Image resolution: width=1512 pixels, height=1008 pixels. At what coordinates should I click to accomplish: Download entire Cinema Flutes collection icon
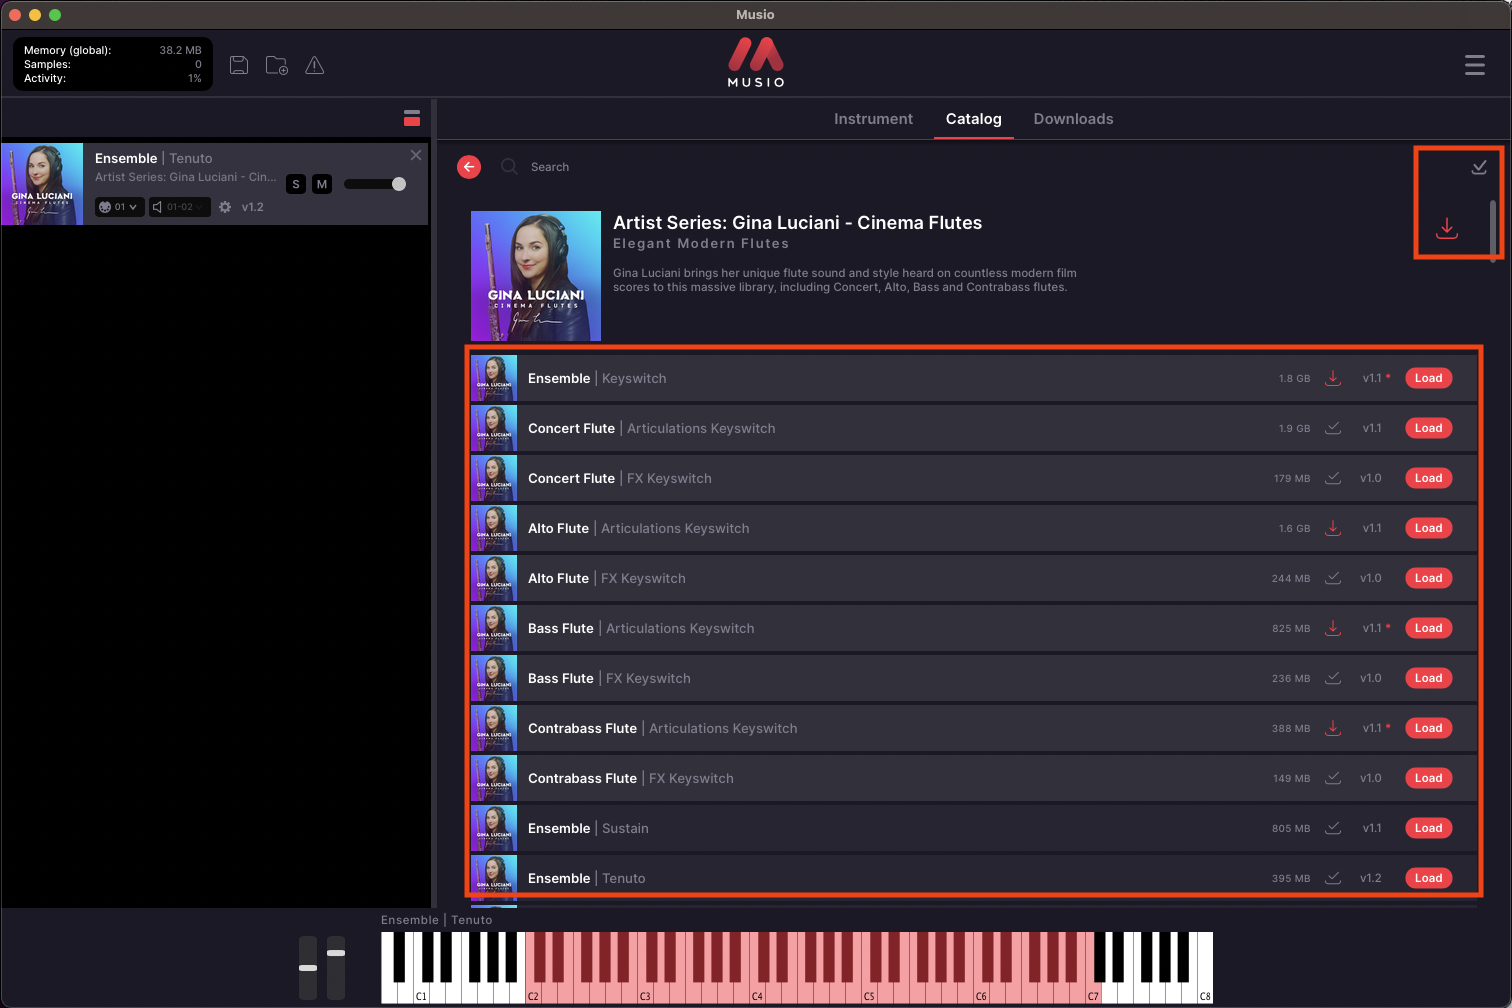1447,228
